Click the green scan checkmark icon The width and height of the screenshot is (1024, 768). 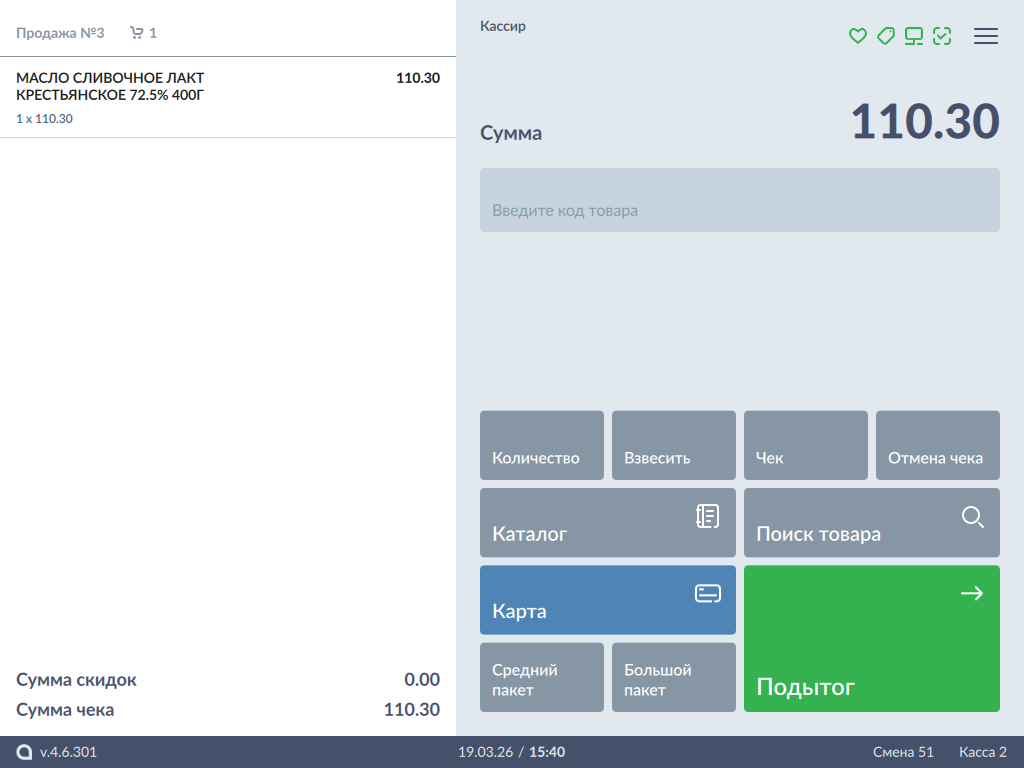coord(941,36)
